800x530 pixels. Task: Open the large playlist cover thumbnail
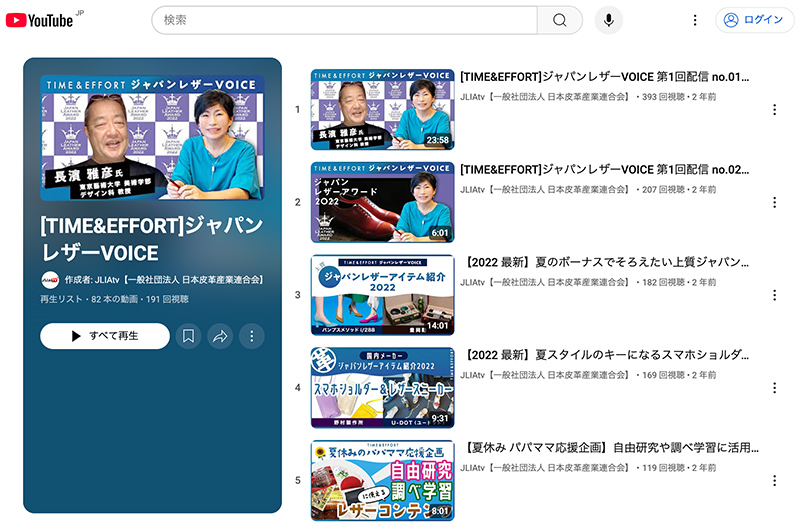152,138
